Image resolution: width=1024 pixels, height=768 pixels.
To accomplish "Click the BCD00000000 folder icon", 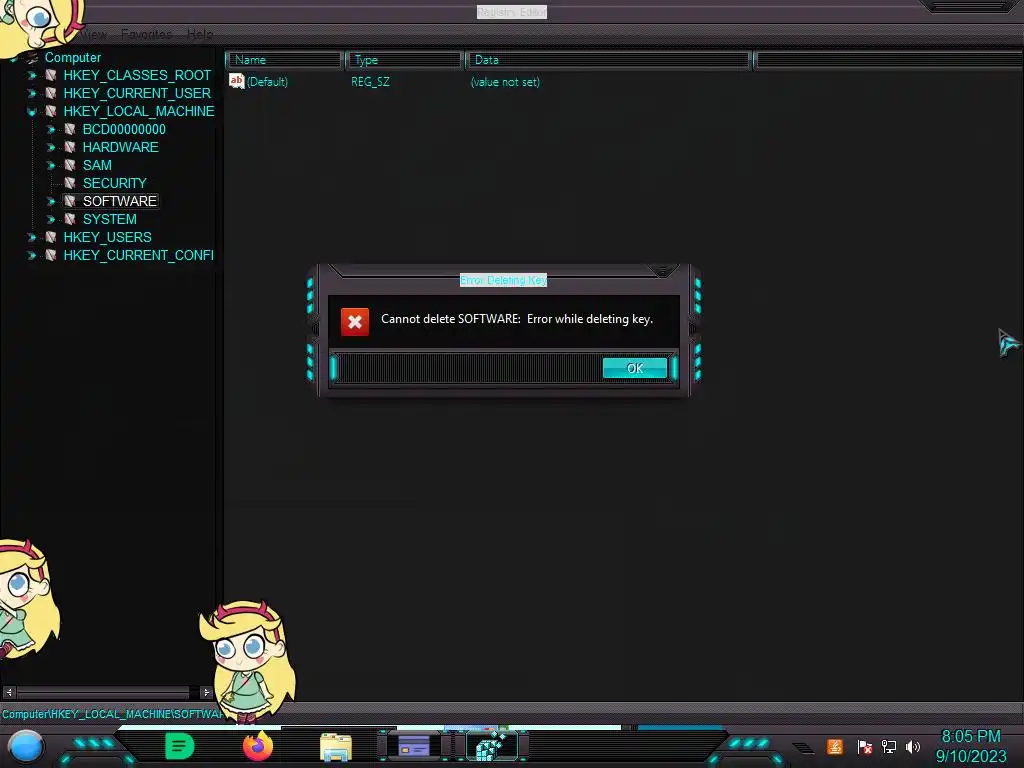I will pyautogui.click(x=69, y=129).
